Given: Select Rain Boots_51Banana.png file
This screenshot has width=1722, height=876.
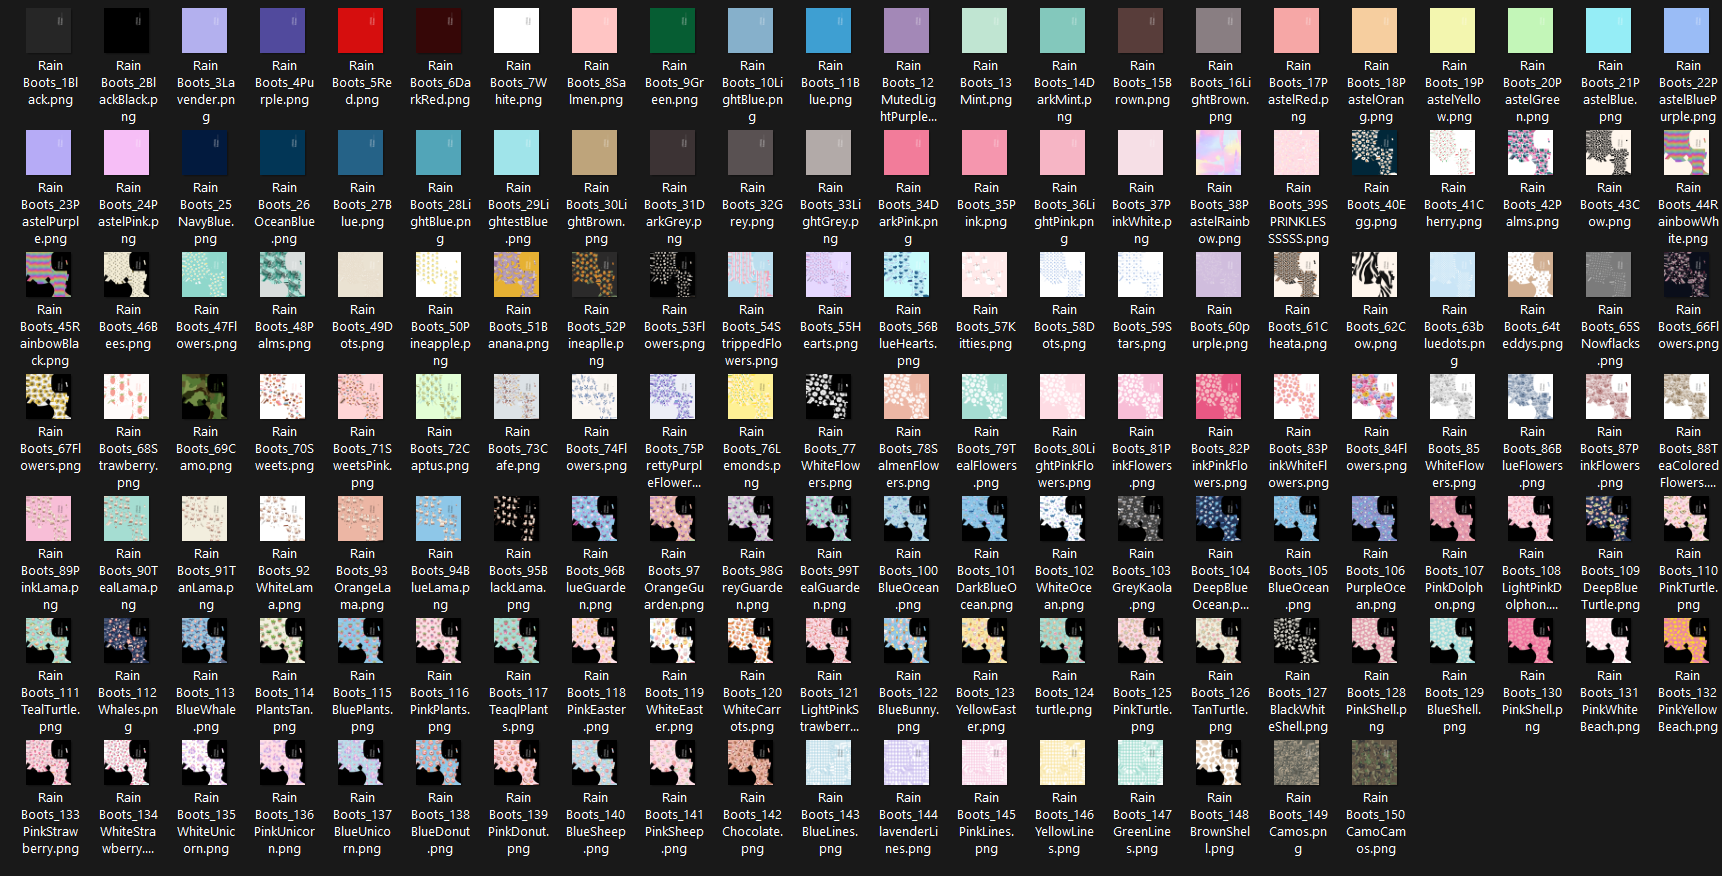Looking at the screenshot, I should pyautogui.click(x=517, y=275).
